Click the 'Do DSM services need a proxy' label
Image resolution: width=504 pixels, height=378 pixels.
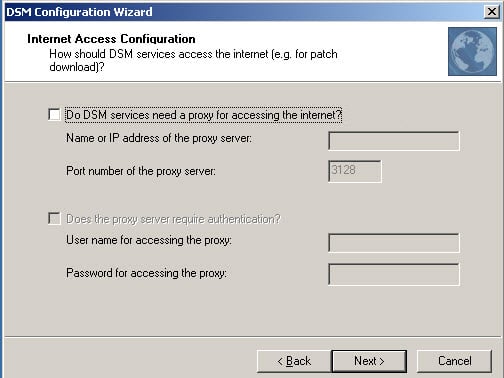[x=204, y=115]
